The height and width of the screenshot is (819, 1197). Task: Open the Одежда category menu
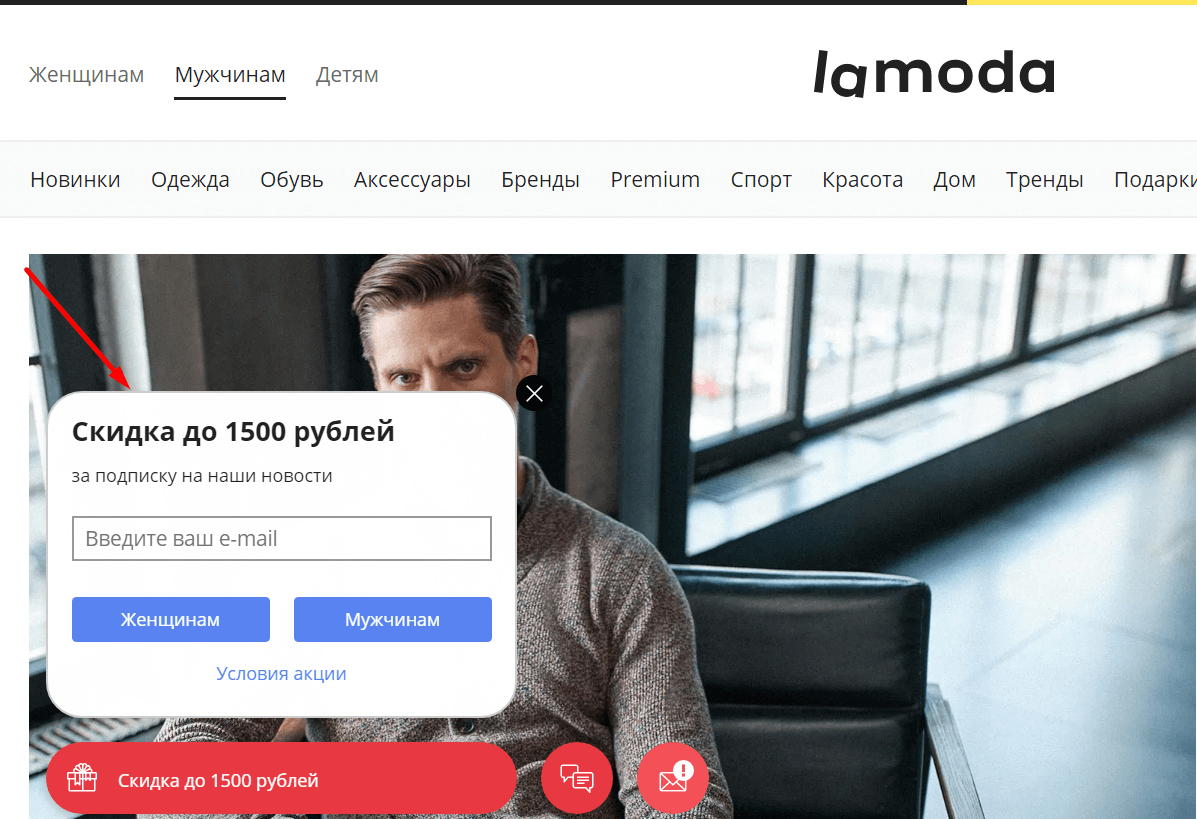190,179
